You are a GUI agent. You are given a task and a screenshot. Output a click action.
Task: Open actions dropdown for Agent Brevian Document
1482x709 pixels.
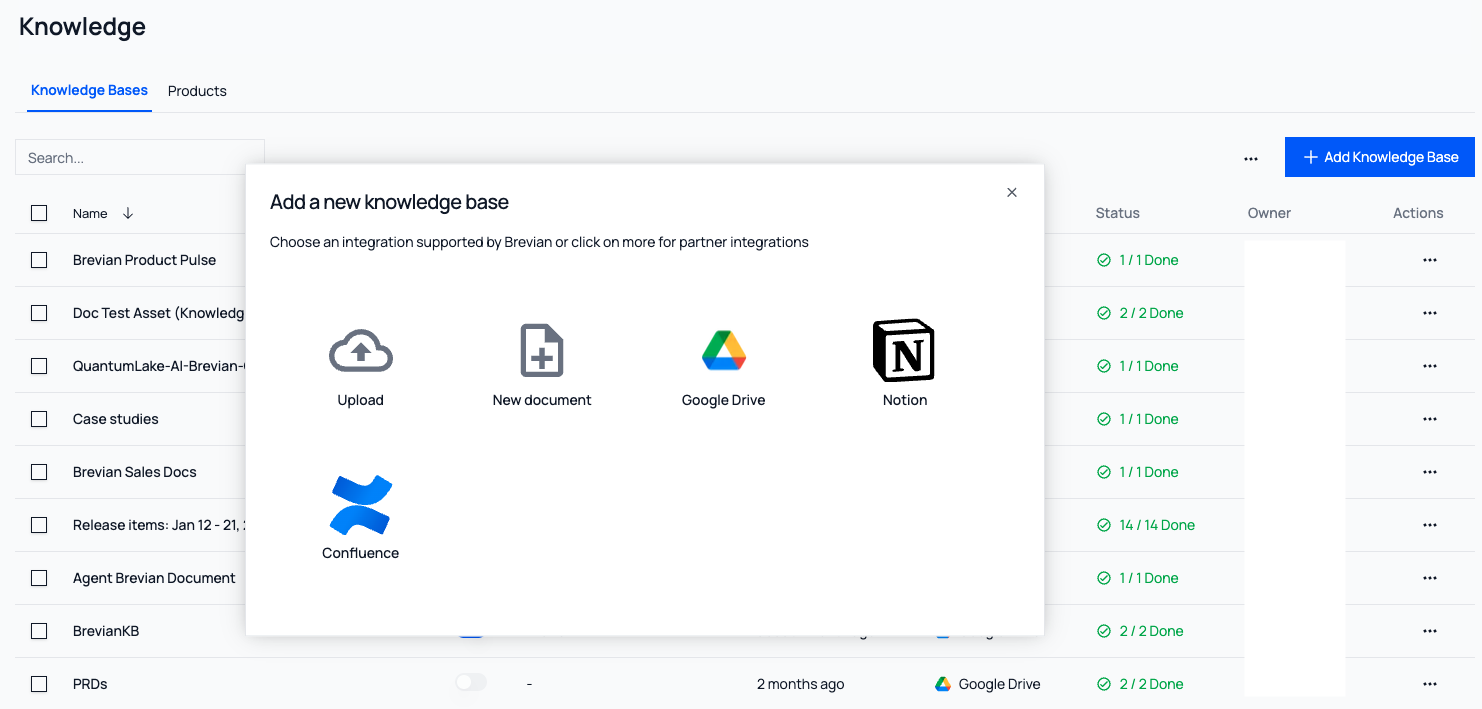(x=1430, y=578)
